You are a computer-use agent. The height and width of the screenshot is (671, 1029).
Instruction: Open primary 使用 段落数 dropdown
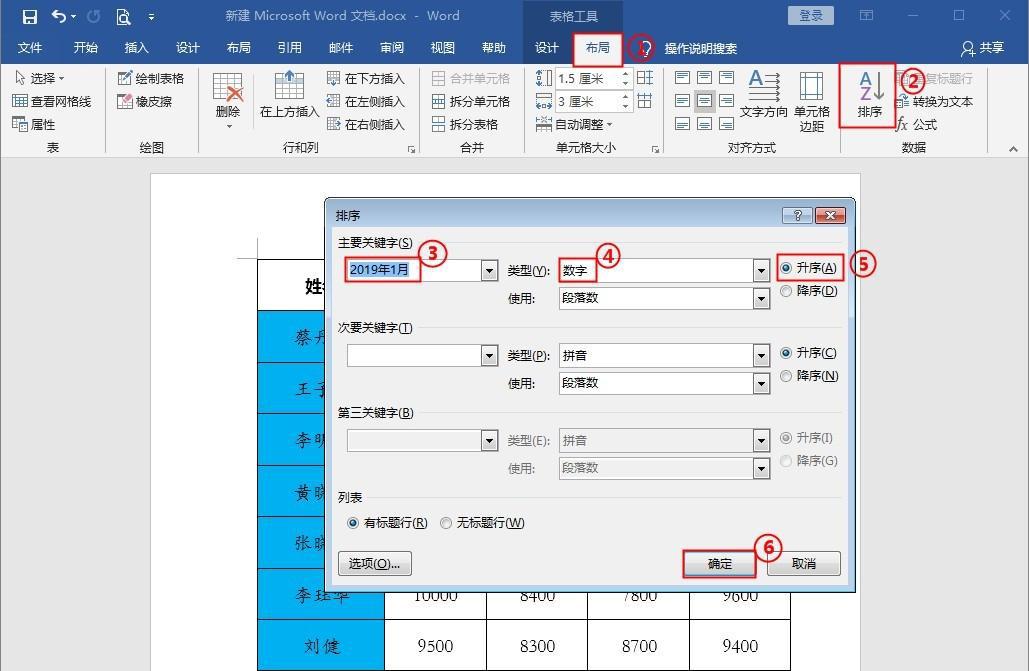pos(761,299)
